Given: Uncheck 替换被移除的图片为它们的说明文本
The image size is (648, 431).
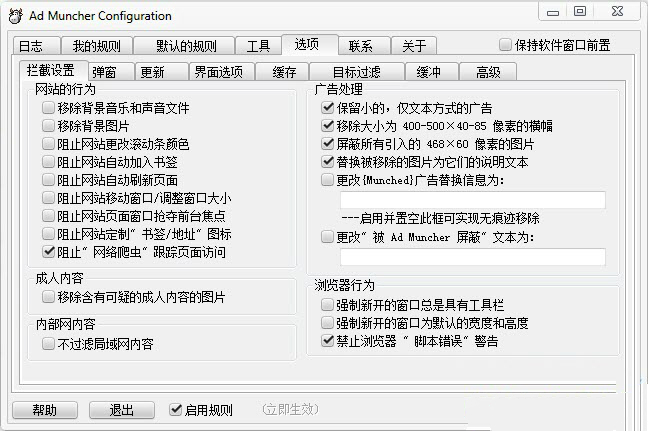Looking at the screenshot, I should tap(327, 162).
